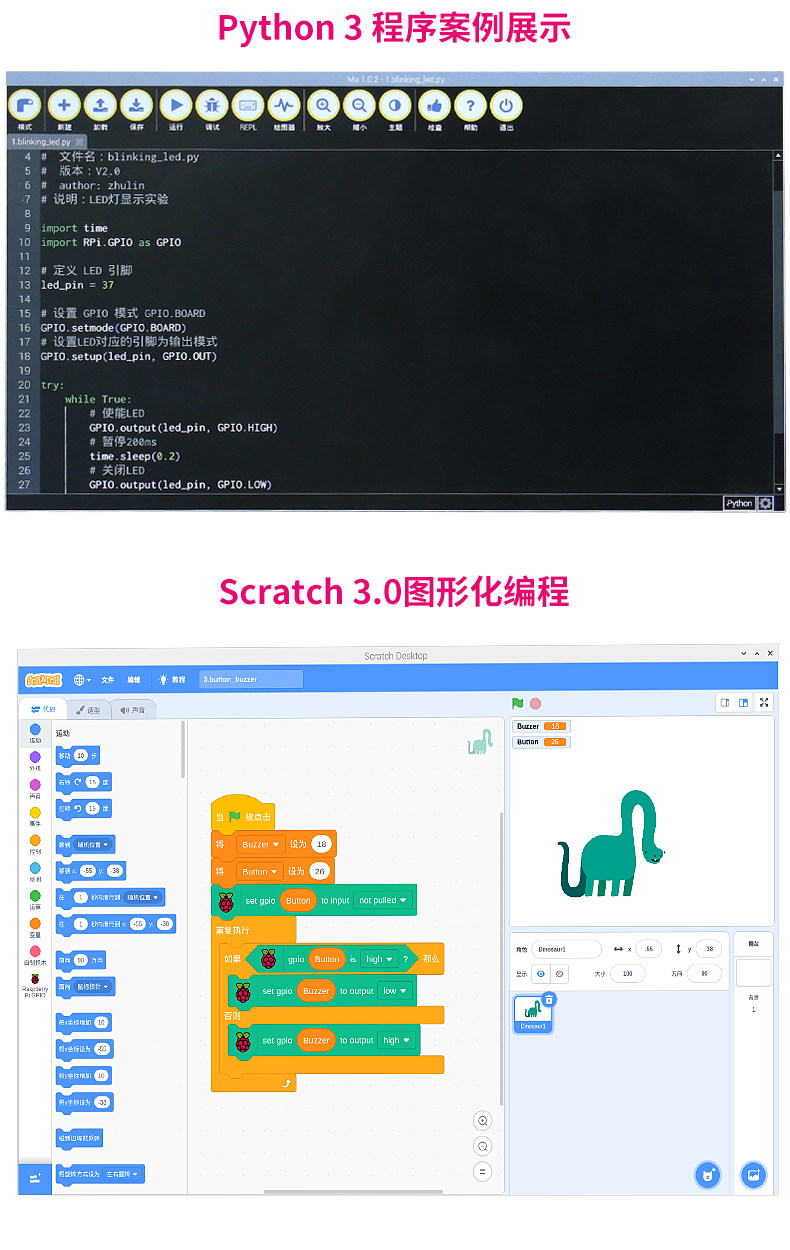Select the My Blocks (自制积木) category
This screenshot has height=1250, width=790.
(35, 955)
